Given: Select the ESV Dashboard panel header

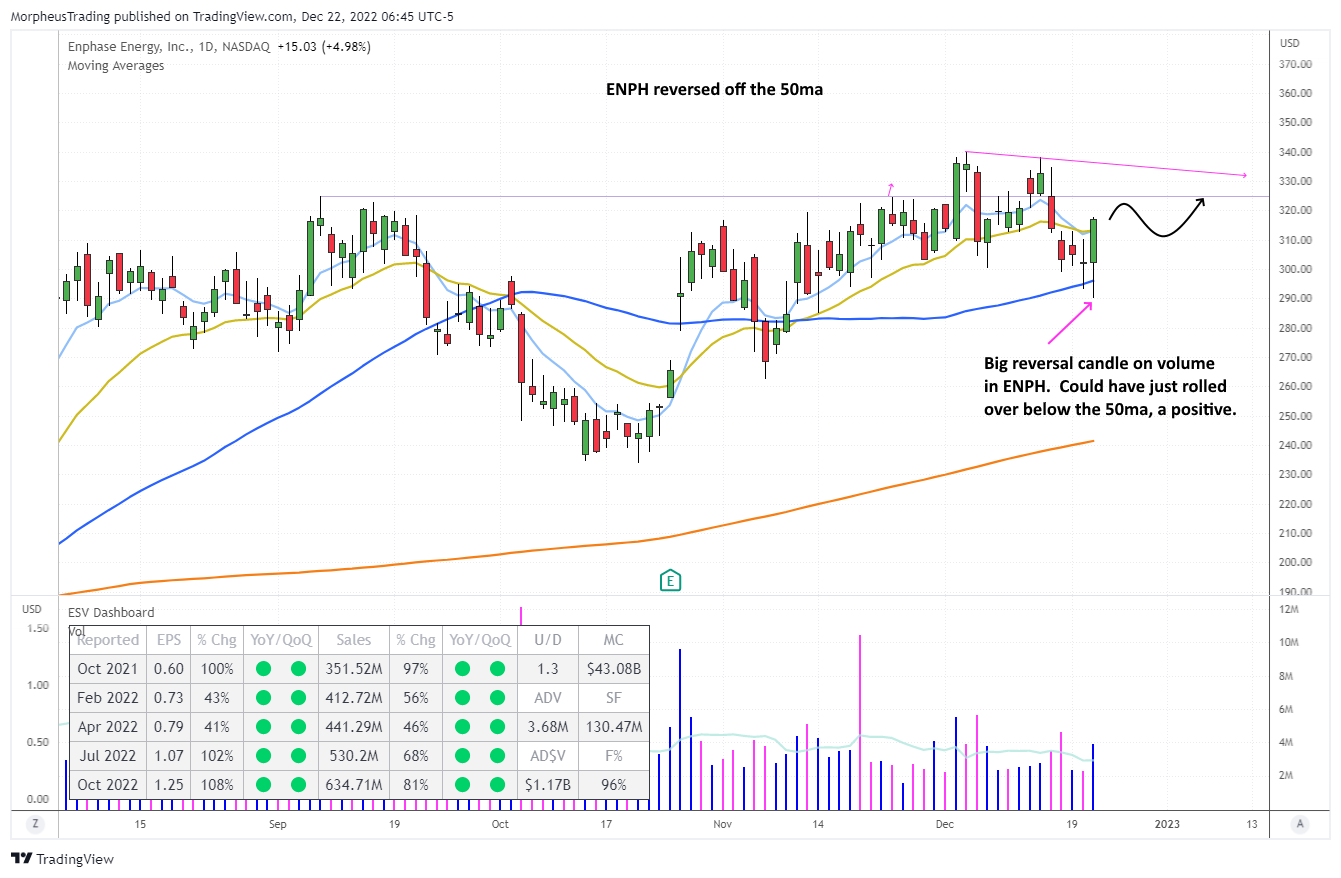Looking at the screenshot, I should click(x=113, y=612).
